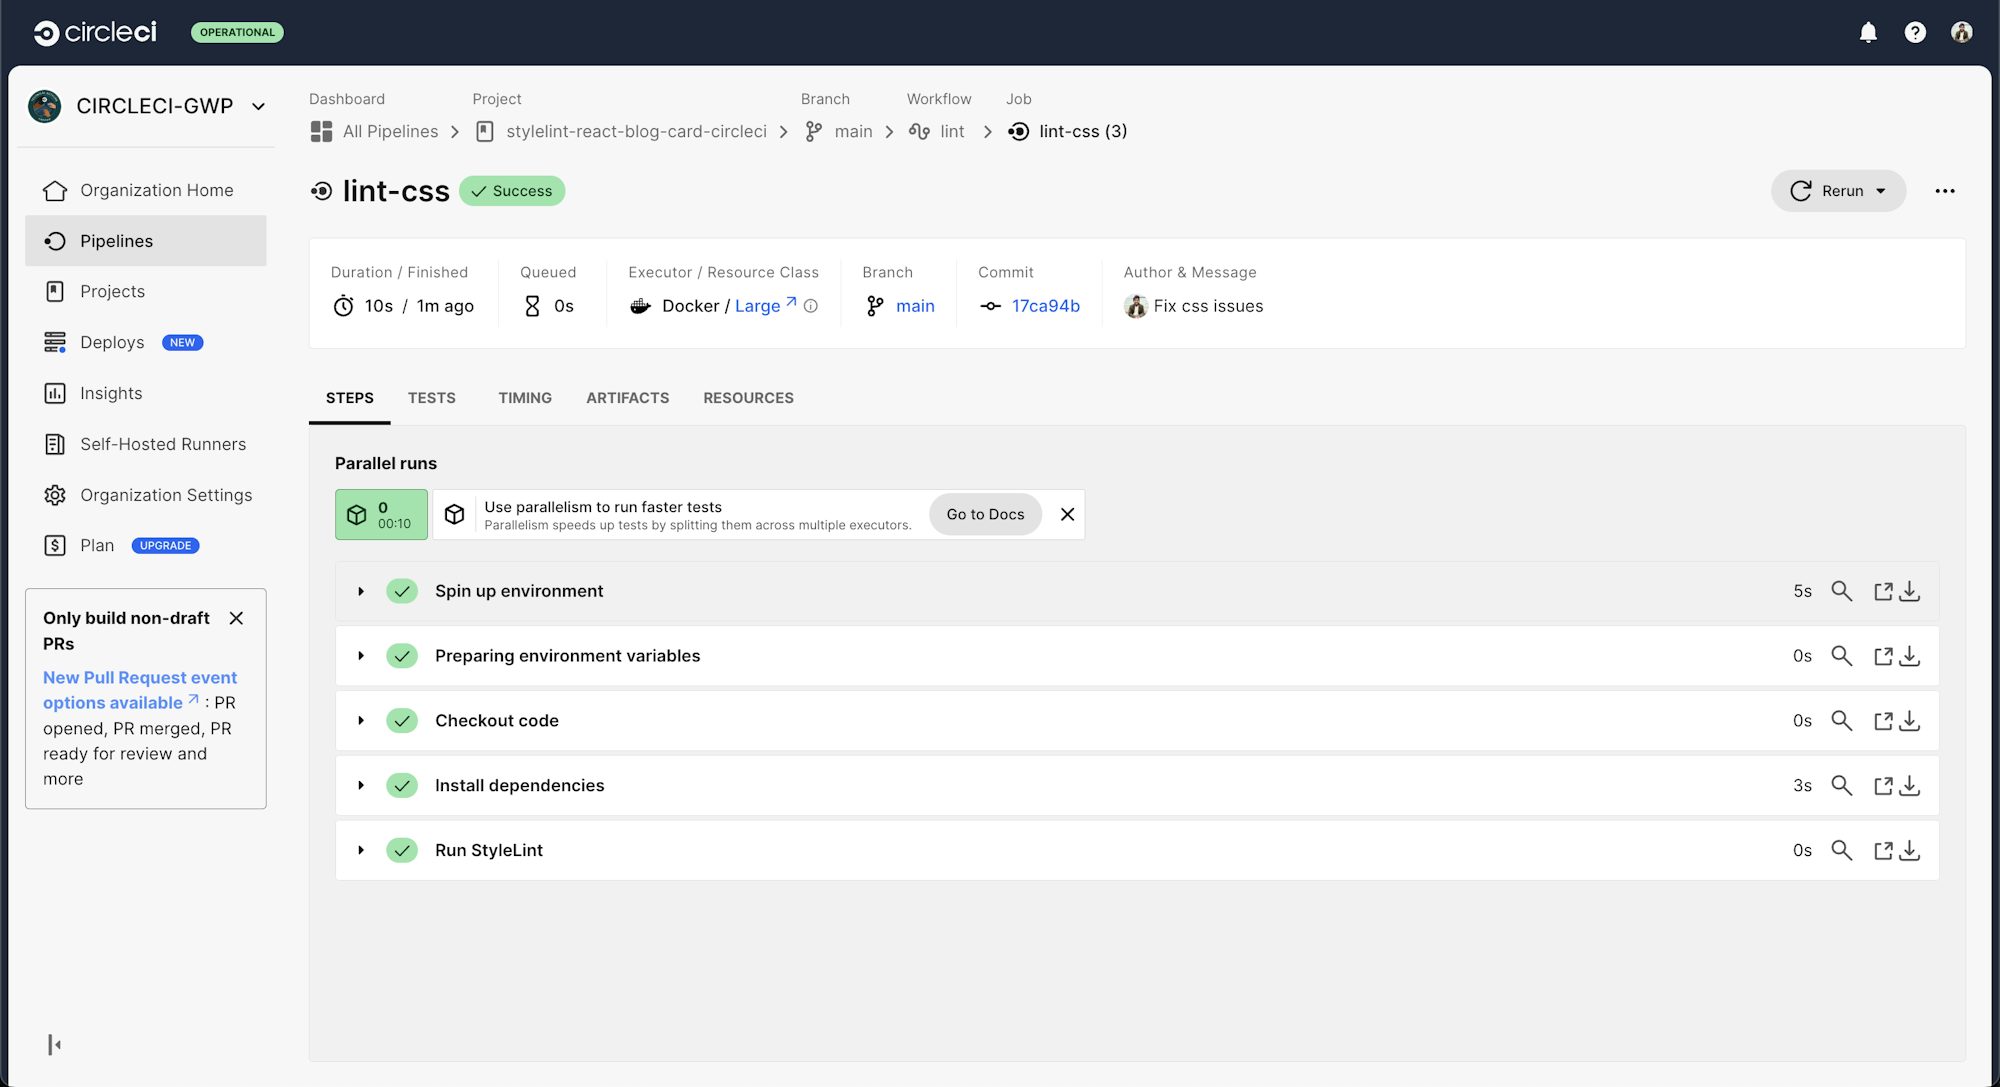Screen dimensions: 2000x1087
Task: Switch to the ARTIFACTS tab
Action: pyautogui.click(x=627, y=398)
